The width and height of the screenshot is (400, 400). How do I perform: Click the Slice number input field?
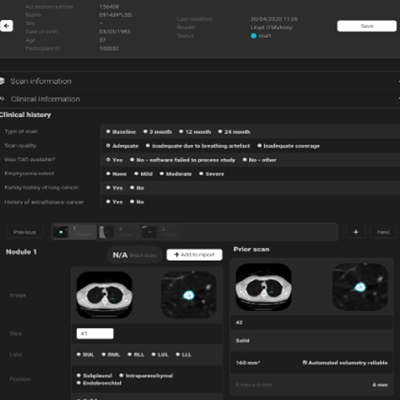pyautogui.click(x=95, y=333)
